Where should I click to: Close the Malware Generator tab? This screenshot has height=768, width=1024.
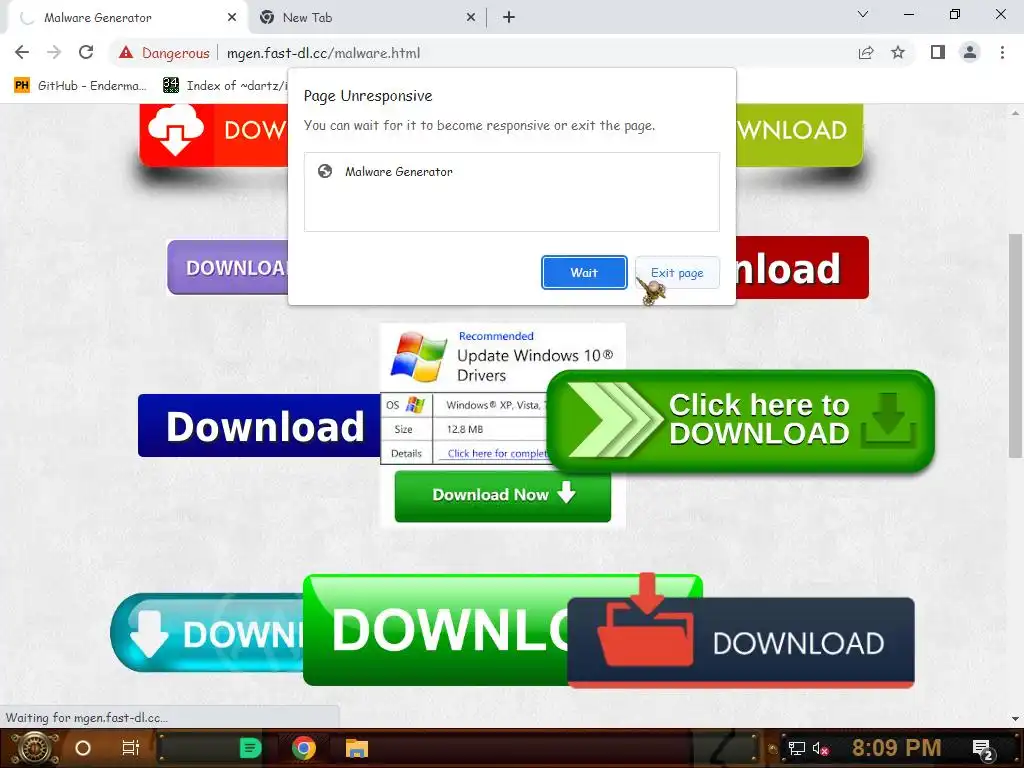click(232, 18)
